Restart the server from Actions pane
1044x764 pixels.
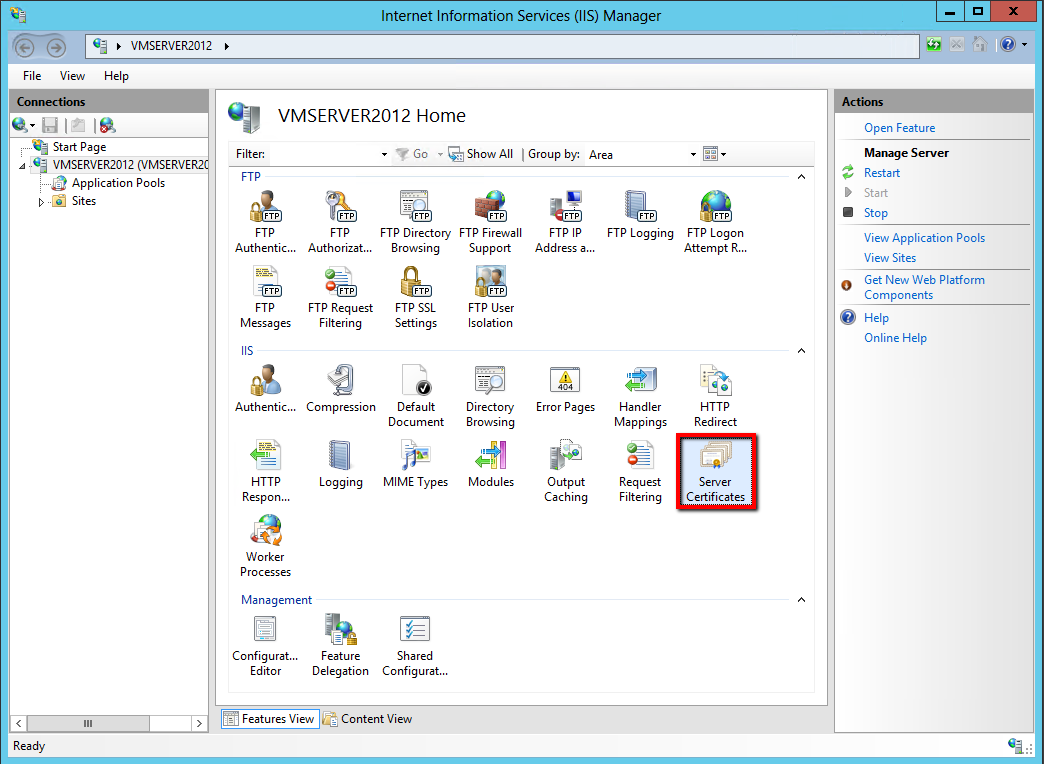pos(882,172)
